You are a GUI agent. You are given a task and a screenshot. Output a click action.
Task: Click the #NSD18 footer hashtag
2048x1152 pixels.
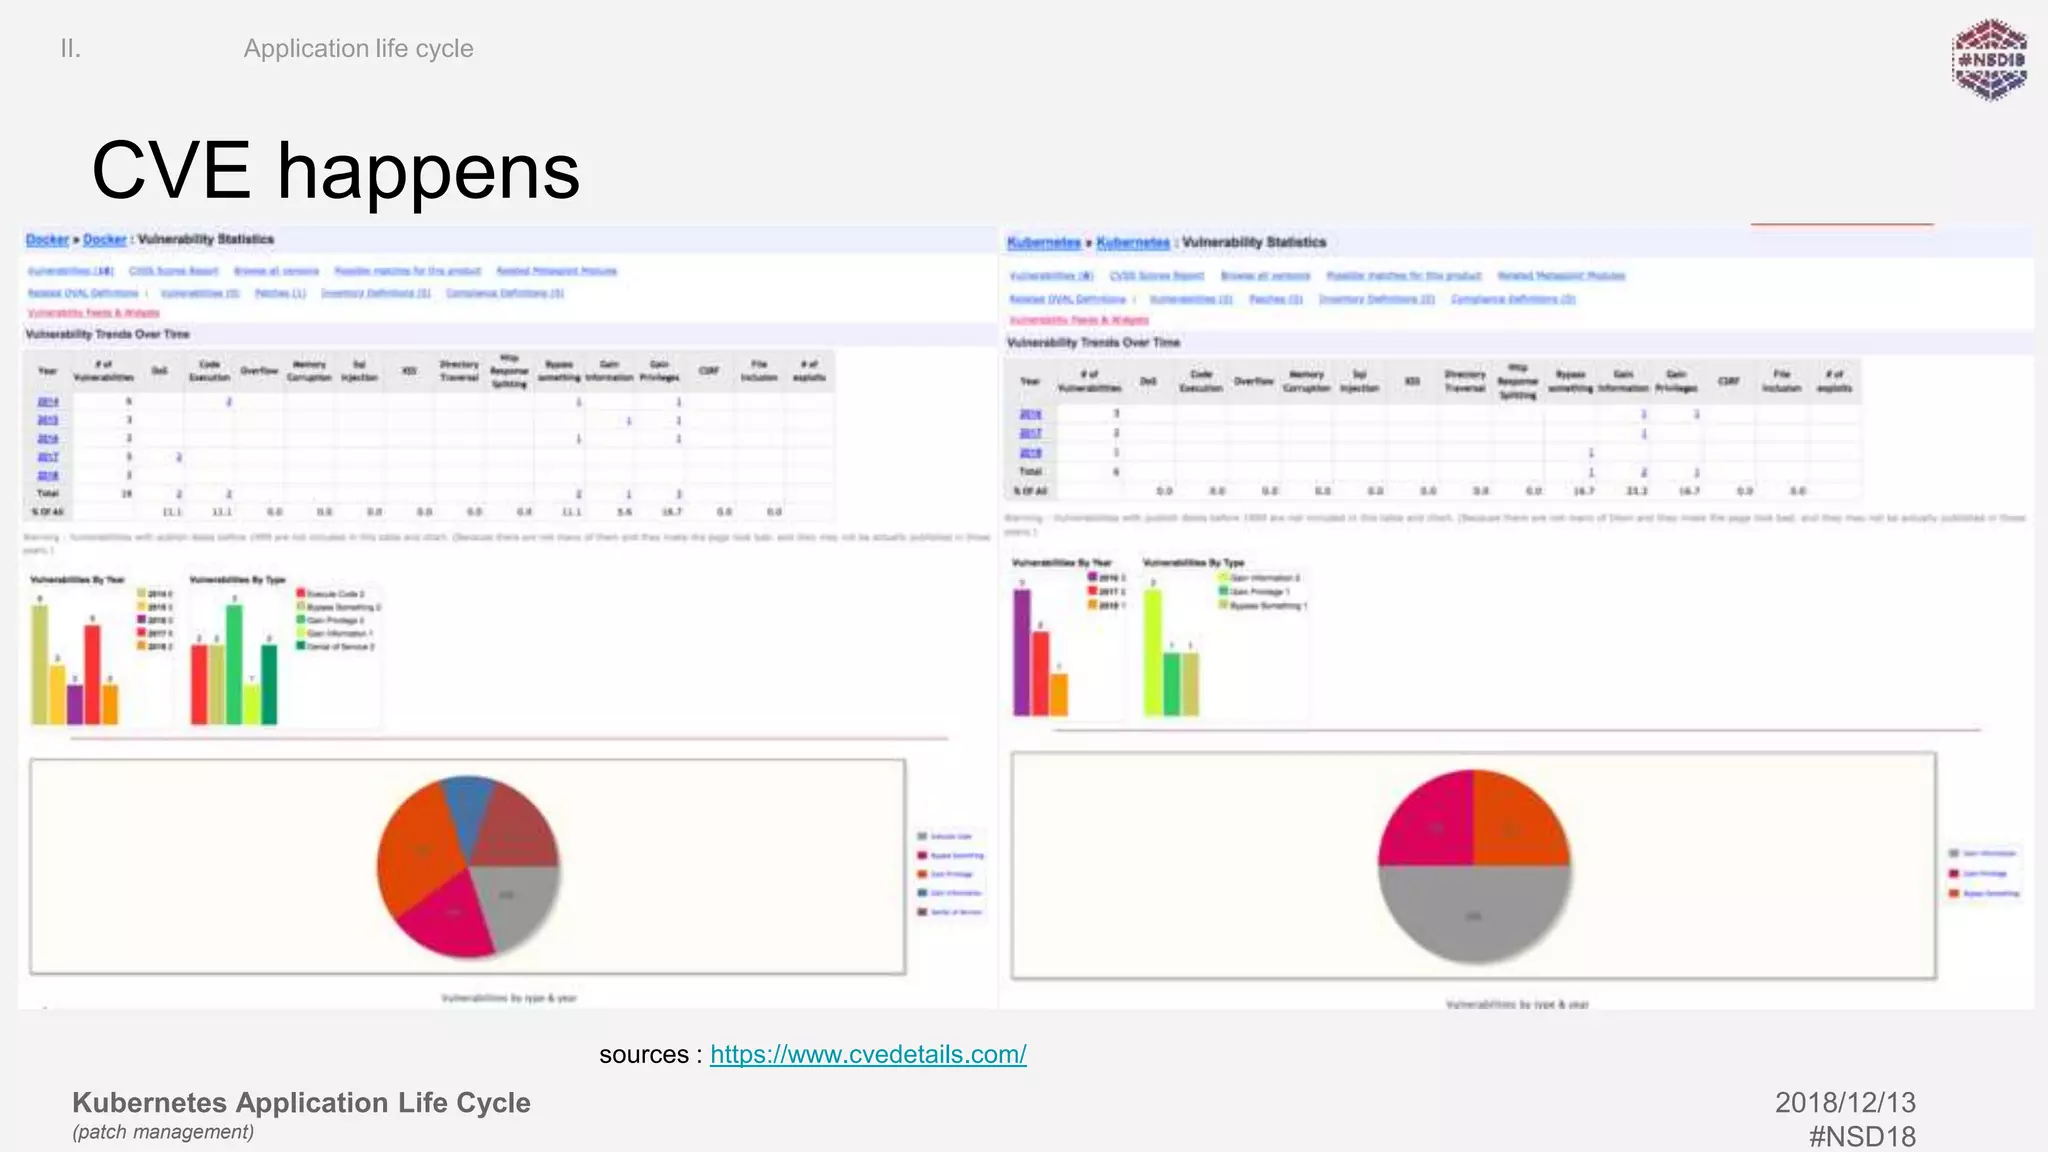(1862, 1136)
